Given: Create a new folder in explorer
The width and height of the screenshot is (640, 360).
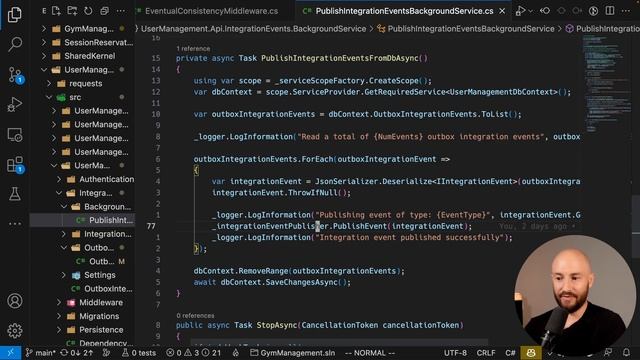Looking at the screenshot, I should coord(72,11).
